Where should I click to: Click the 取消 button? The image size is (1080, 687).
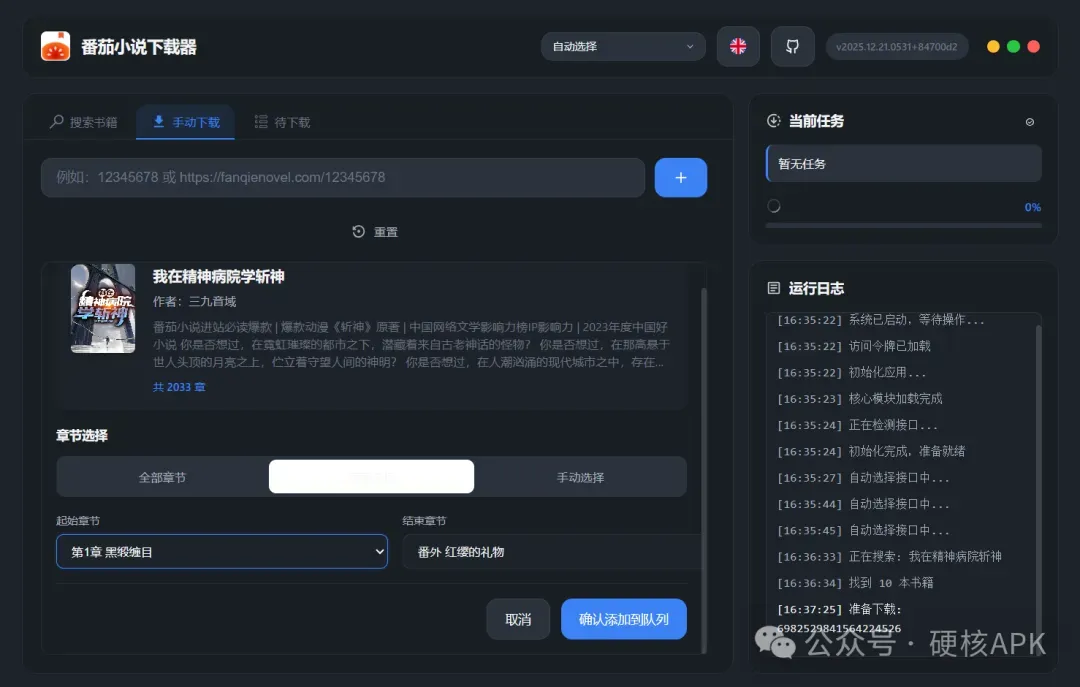pos(518,619)
